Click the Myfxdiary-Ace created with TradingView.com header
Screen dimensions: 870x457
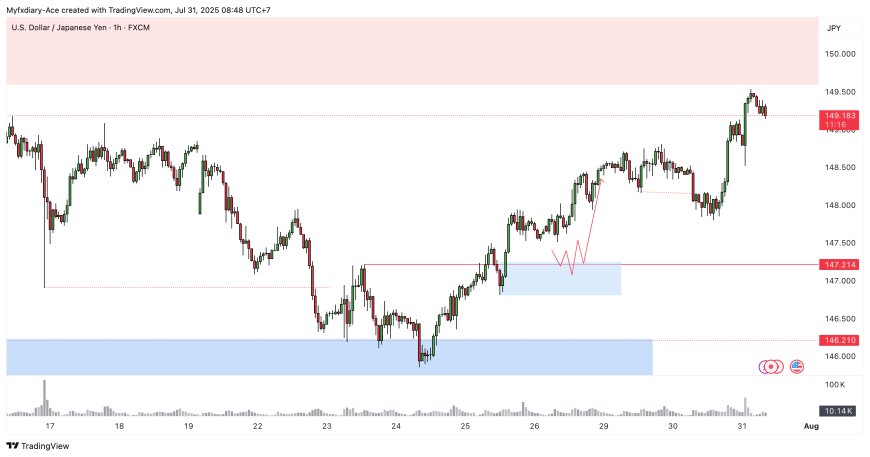pos(138,9)
